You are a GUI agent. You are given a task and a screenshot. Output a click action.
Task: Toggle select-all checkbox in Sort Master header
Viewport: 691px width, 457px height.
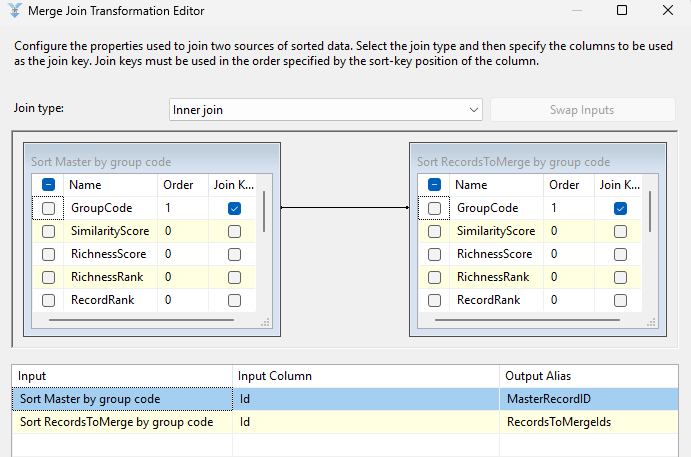click(48, 185)
